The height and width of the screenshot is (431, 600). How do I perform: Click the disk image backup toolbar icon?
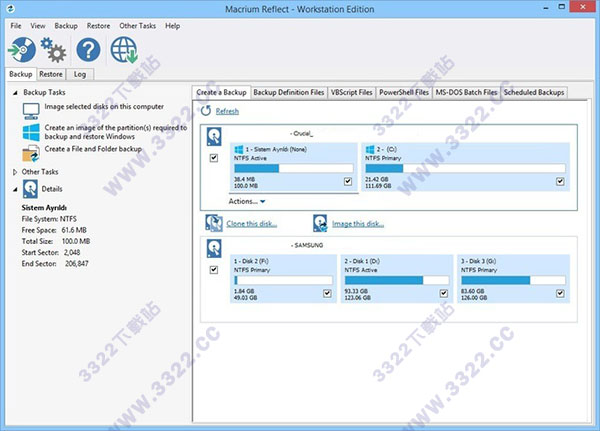click(22, 50)
